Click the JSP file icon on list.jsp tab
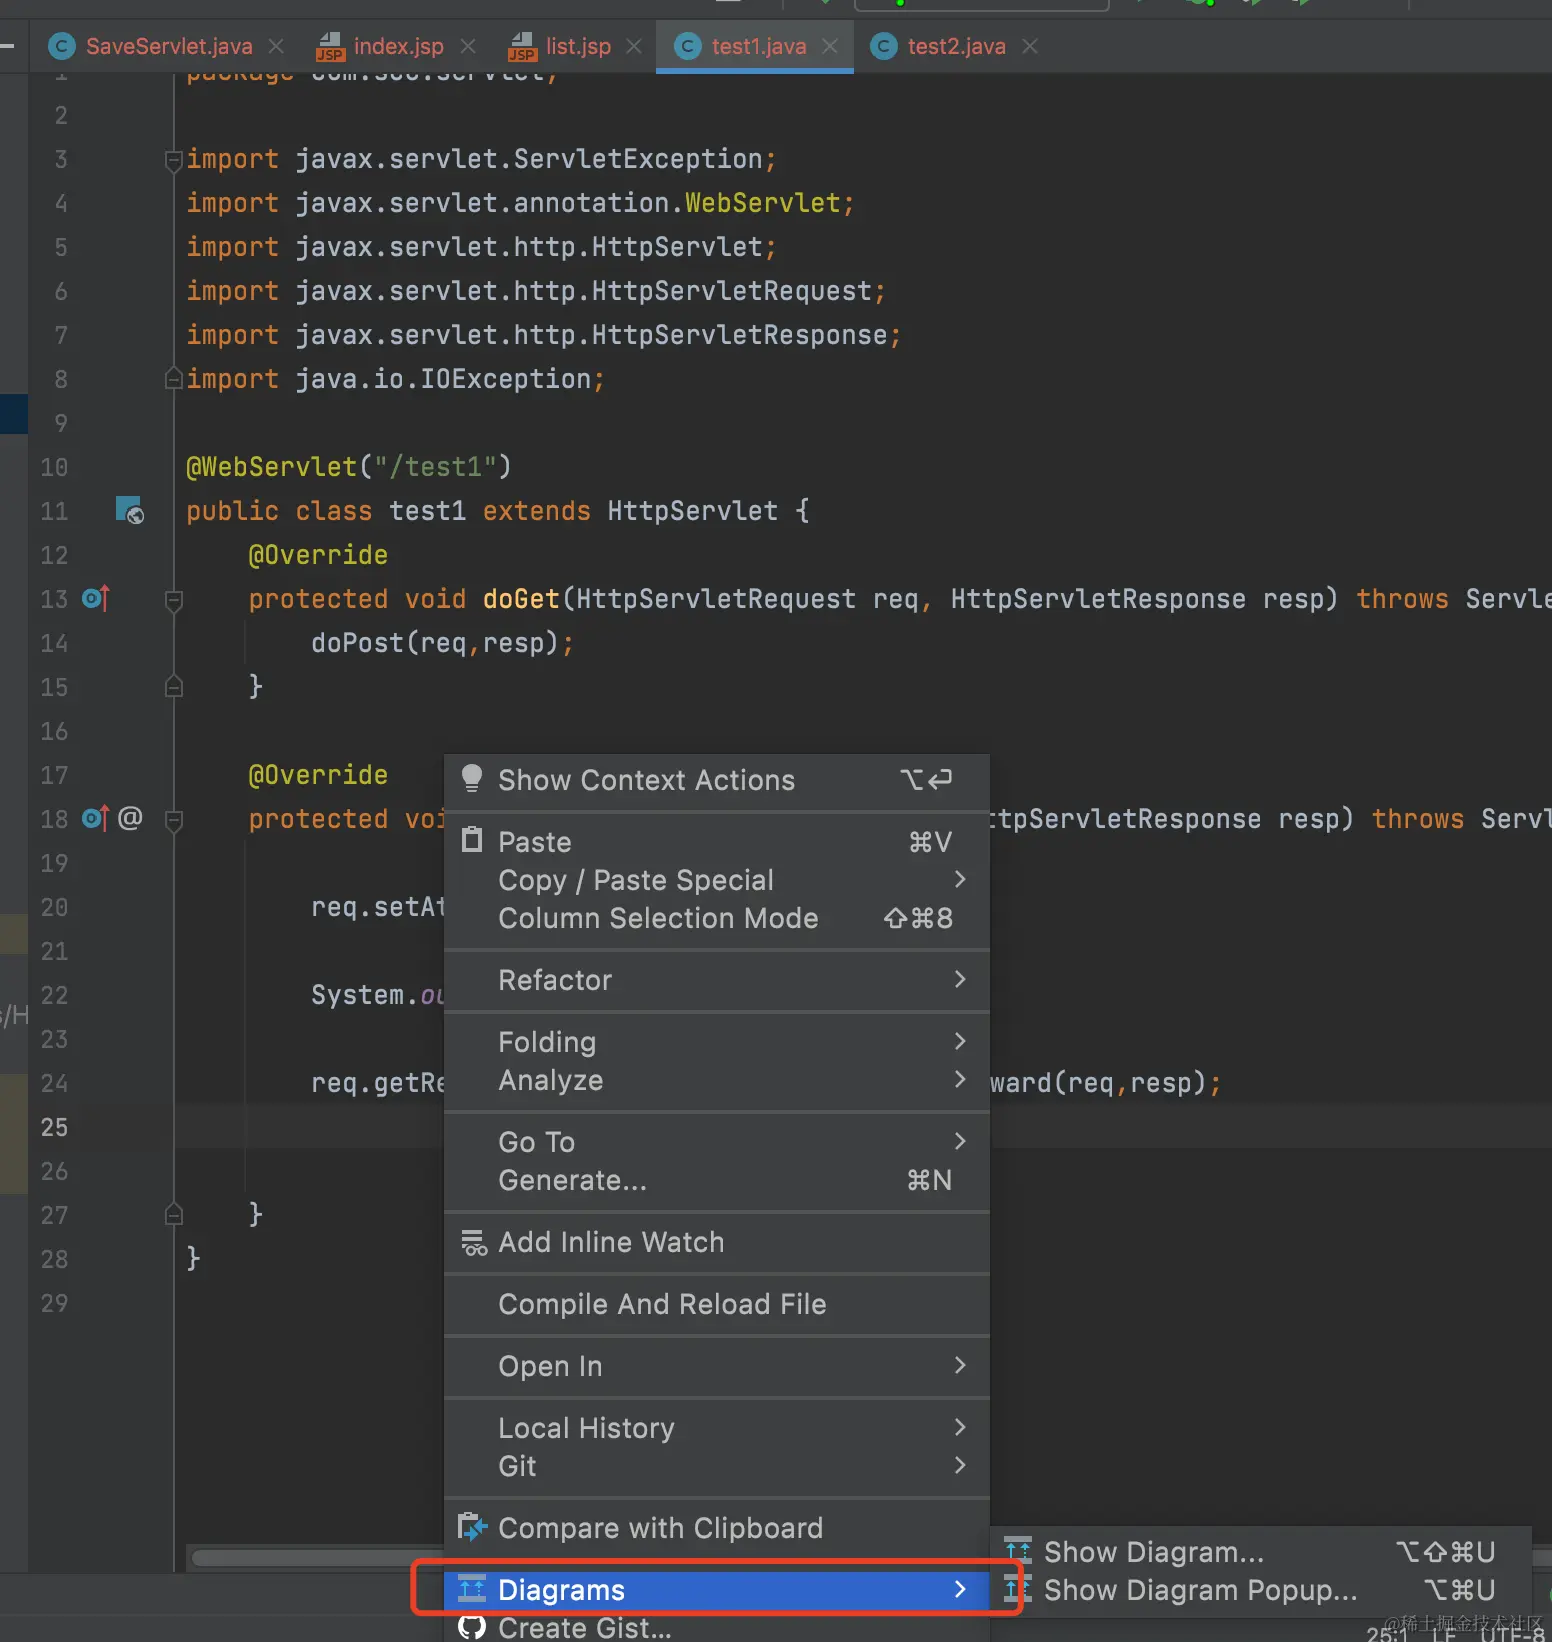This screenshot has width=1552, height=1642. click(x=522, y=46)
